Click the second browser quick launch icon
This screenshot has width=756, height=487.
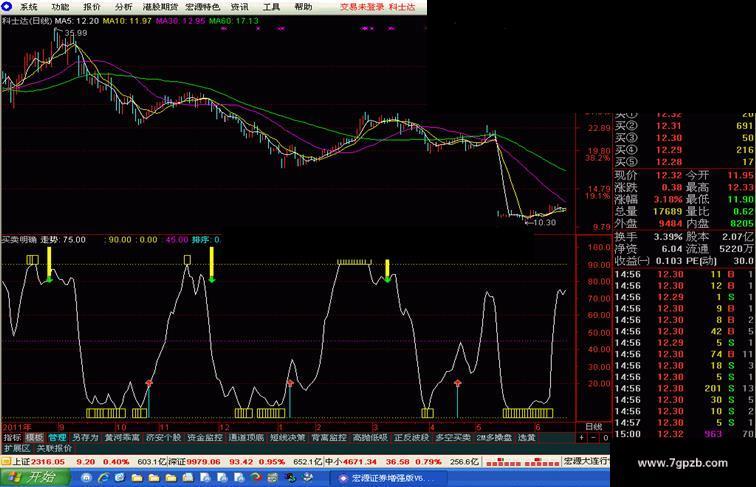click(x=120, y=478)
